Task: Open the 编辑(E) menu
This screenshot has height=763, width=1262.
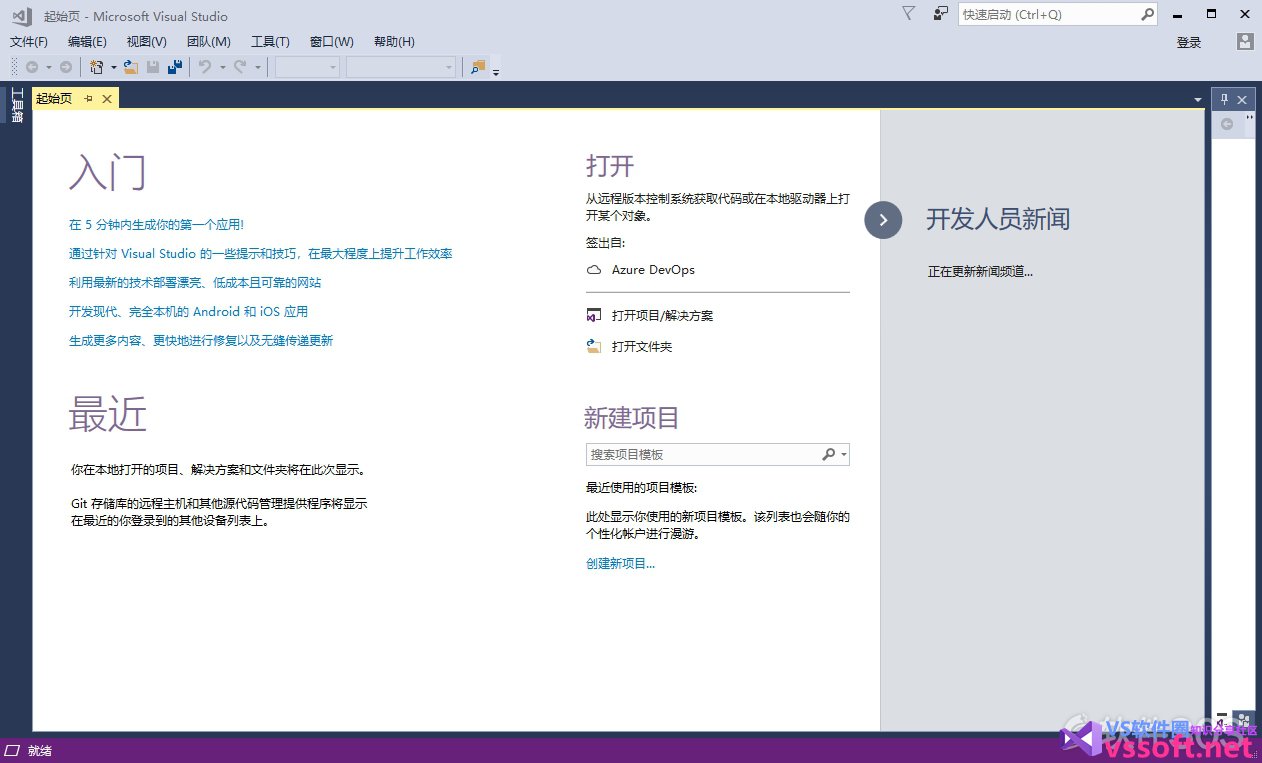Action: [x=87, y=42]
